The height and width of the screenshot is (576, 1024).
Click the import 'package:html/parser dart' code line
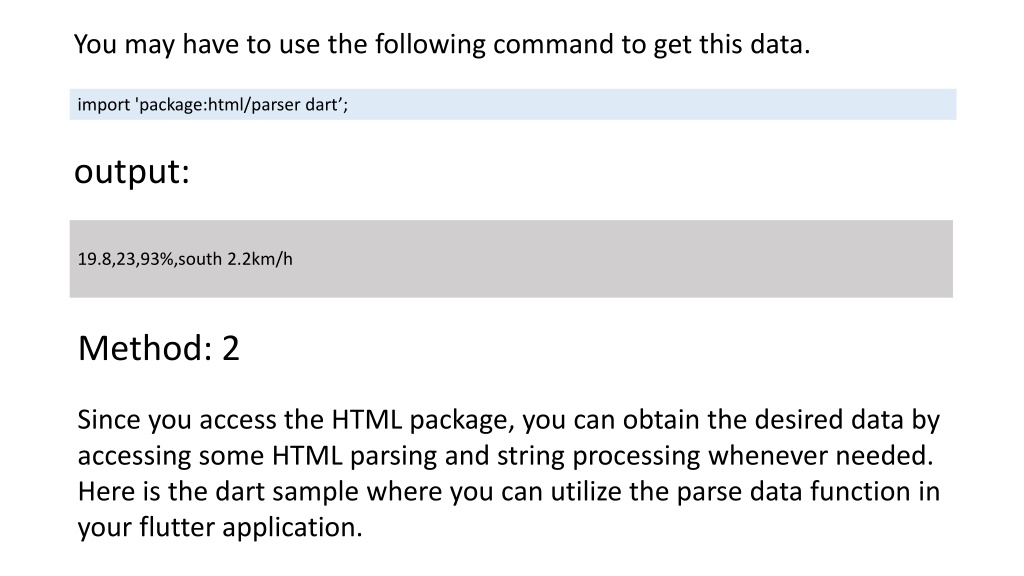coord(213,104)
